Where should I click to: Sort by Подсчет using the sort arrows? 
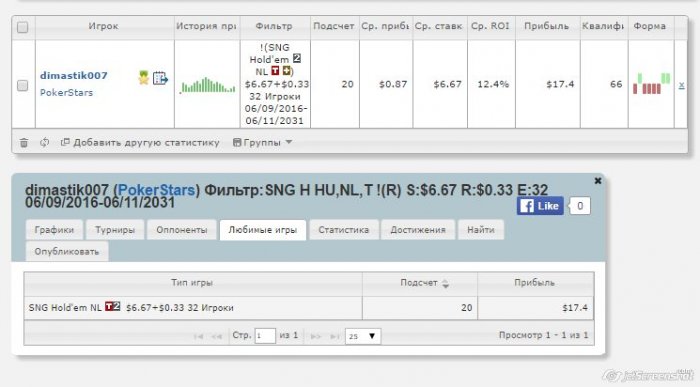(x=445, y=283)
